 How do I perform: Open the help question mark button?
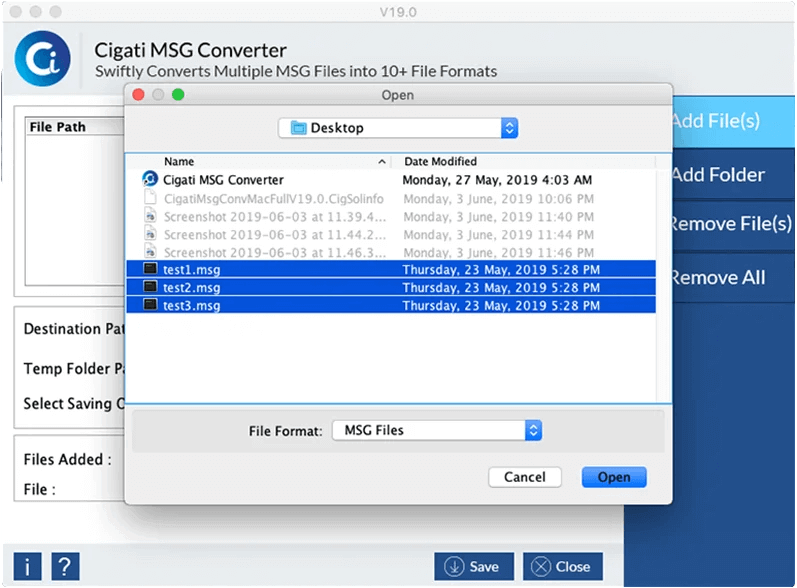(x=65, y=566)
